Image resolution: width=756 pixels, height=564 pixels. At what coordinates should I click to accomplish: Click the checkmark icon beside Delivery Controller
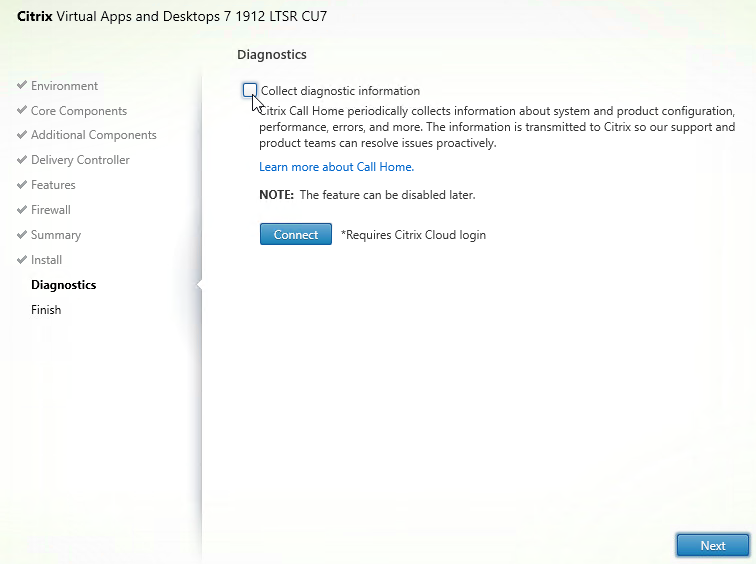(21, 160)
